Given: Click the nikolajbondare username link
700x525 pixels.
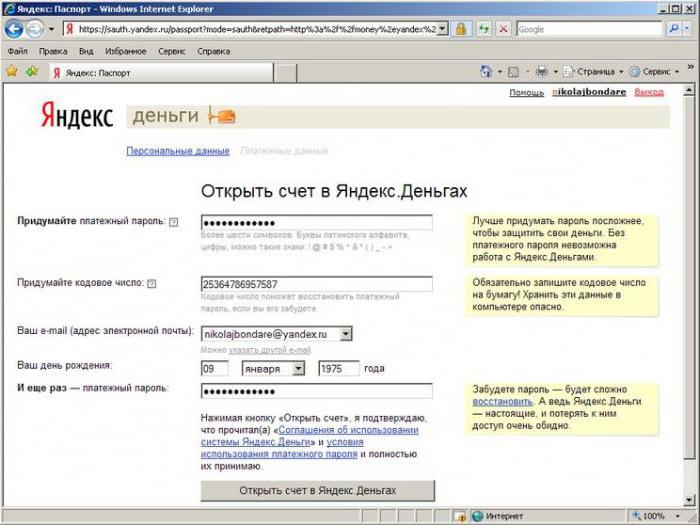Looking at the screenshot, I should tap(589, 92).
